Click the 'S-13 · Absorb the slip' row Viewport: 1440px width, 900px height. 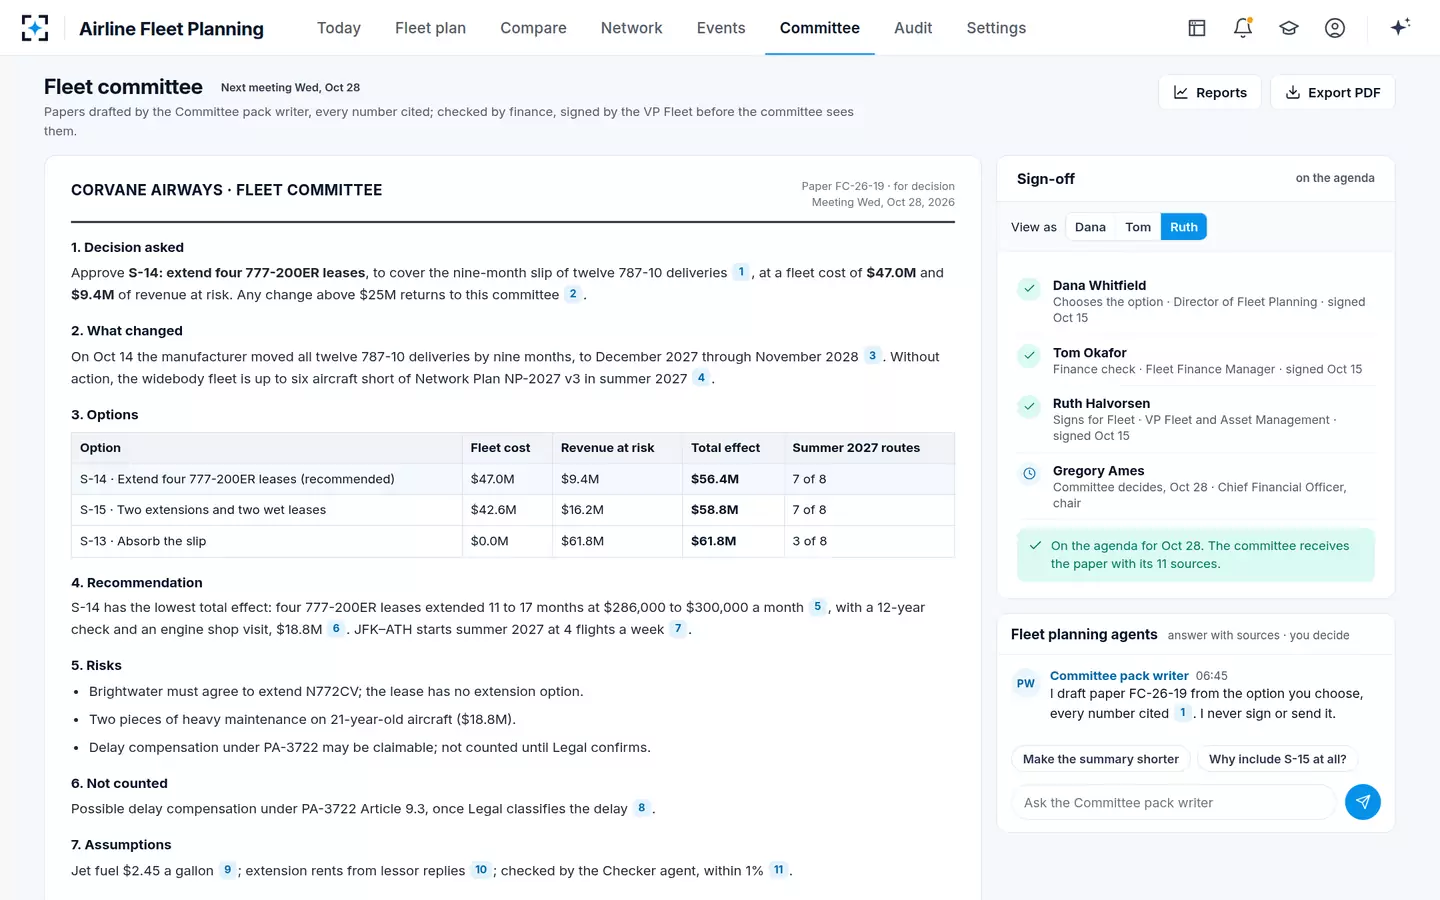(x=512, y=541)
